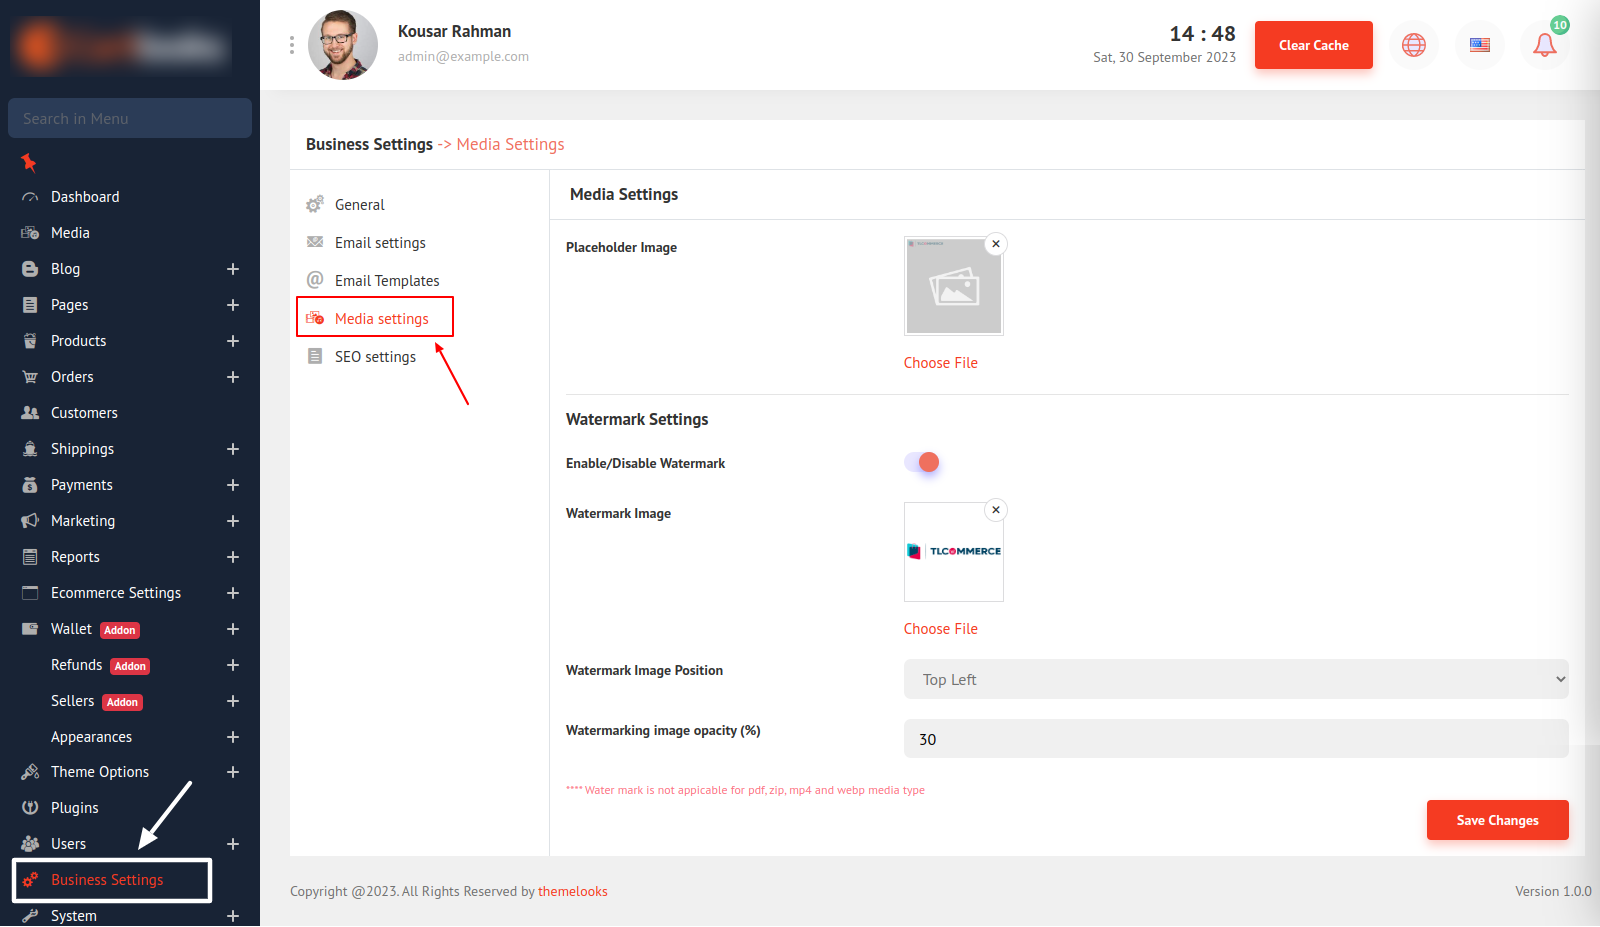Click the US flag language icon

[x=1479, y=45]
